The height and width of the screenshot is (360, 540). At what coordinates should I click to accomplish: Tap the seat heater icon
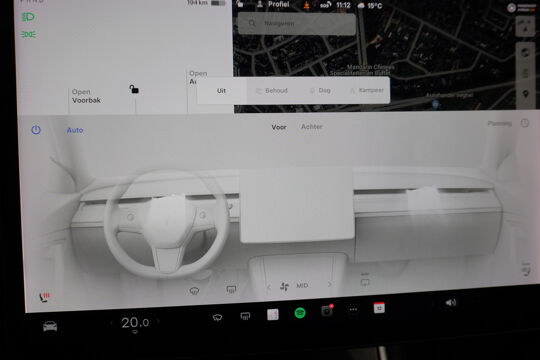click(44, 297)
